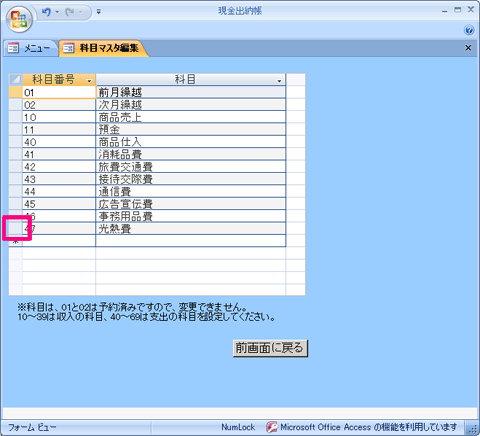Select row selector for record 47
The width and height of the screenshot is (480, 436).
(15, 229)
